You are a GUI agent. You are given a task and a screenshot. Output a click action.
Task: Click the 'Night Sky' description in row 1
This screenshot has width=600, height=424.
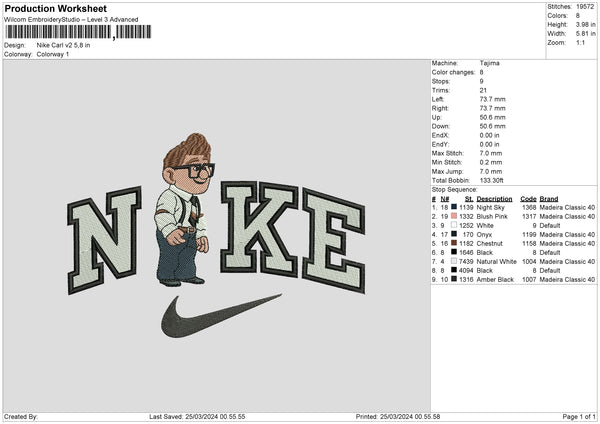[x=491, y=207]
